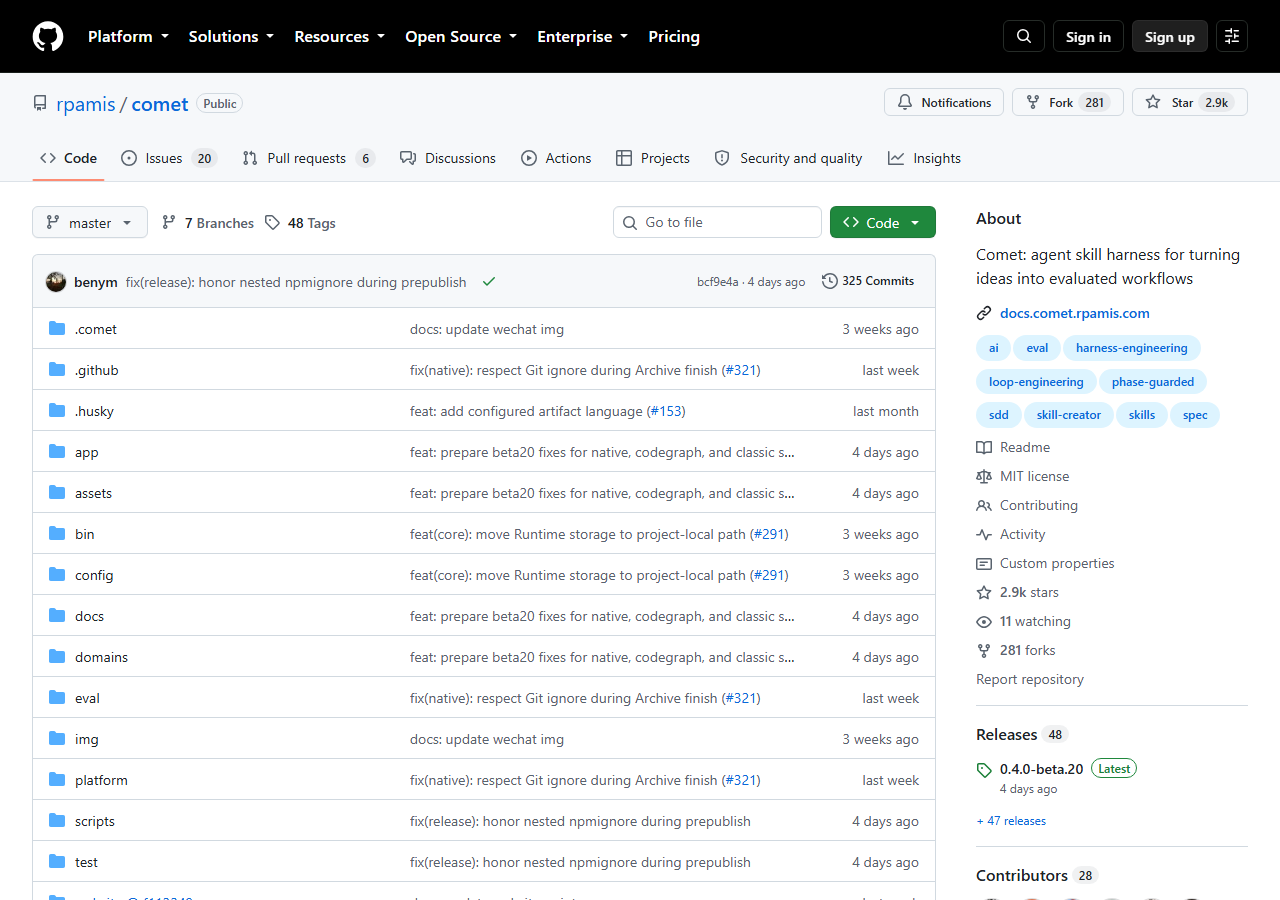Click the clock icon beside 325 Commits
The height and width of the screenshot is (900, 1280).
830,281
